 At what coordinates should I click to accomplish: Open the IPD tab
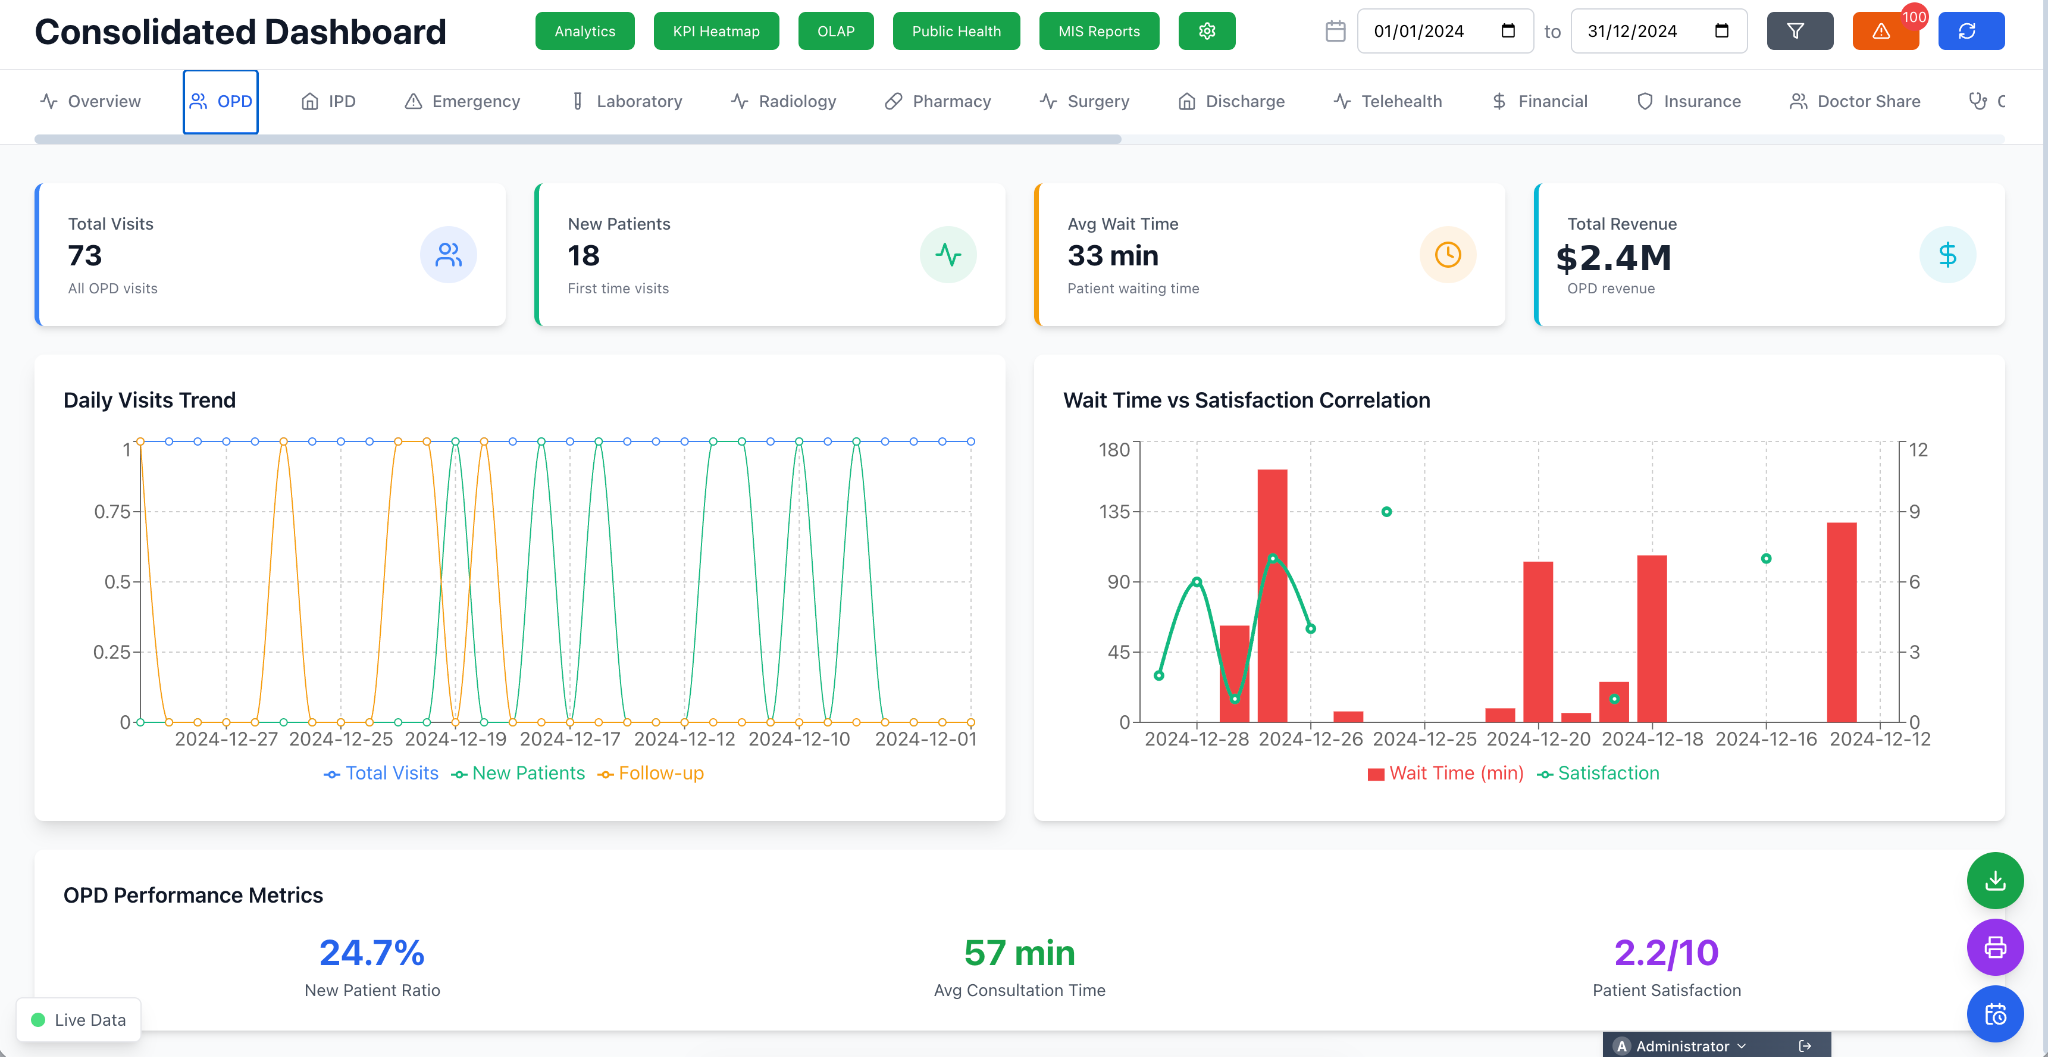pyautogui.click(x=328, y=101)
